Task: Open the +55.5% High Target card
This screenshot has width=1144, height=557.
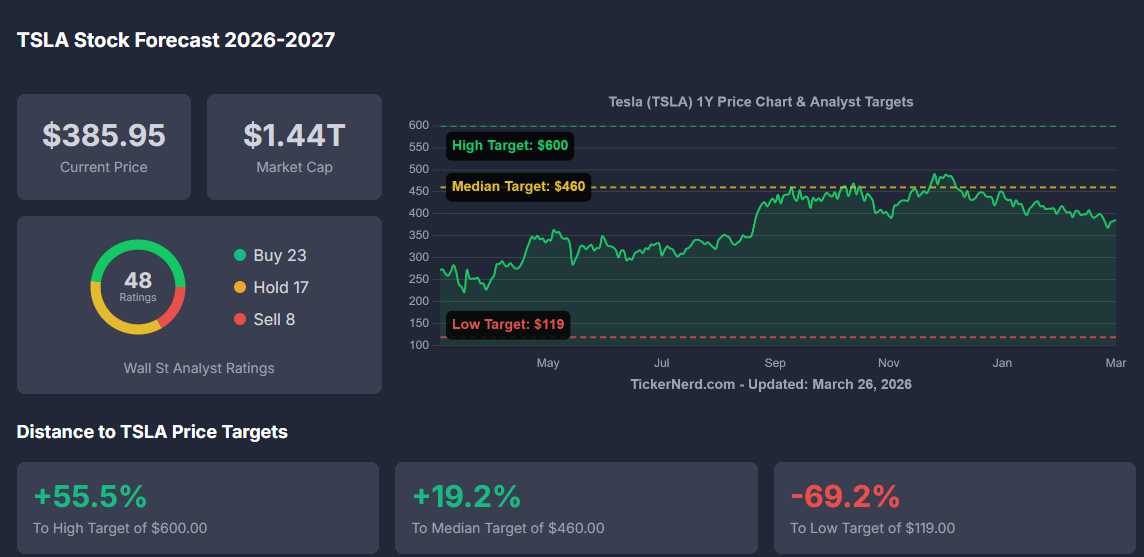Action: pos(198,508)
